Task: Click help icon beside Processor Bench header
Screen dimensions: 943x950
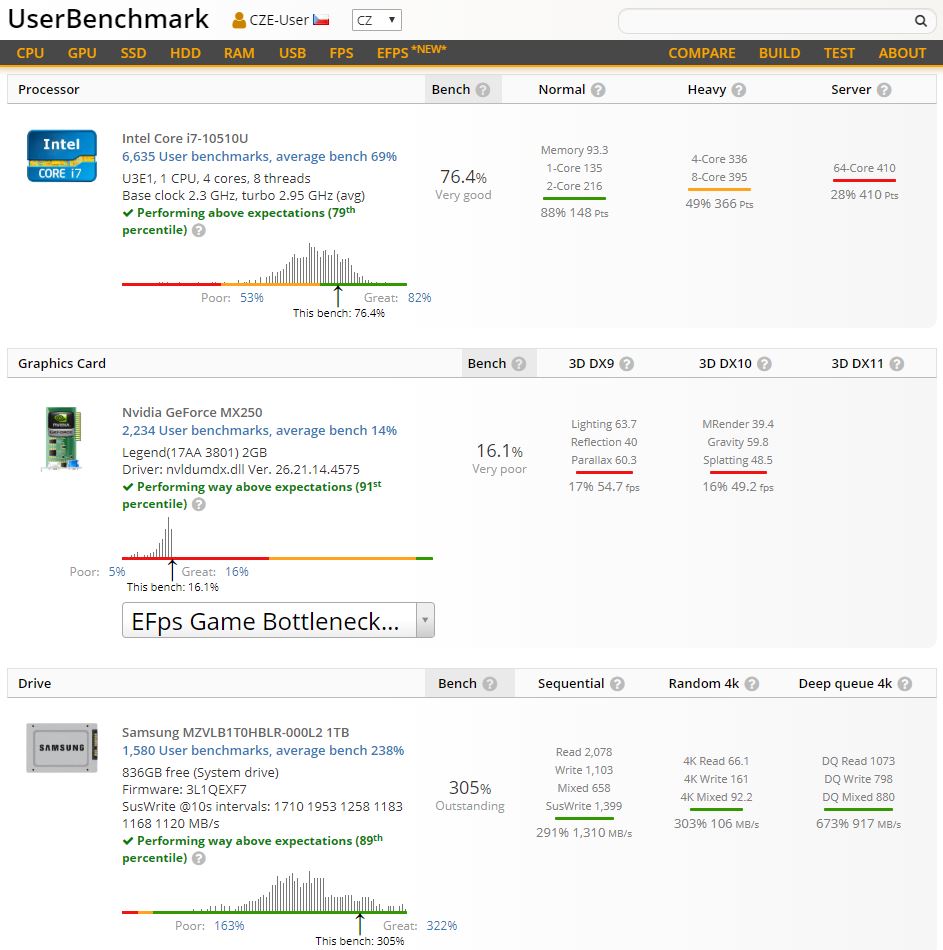Action: 483,90
